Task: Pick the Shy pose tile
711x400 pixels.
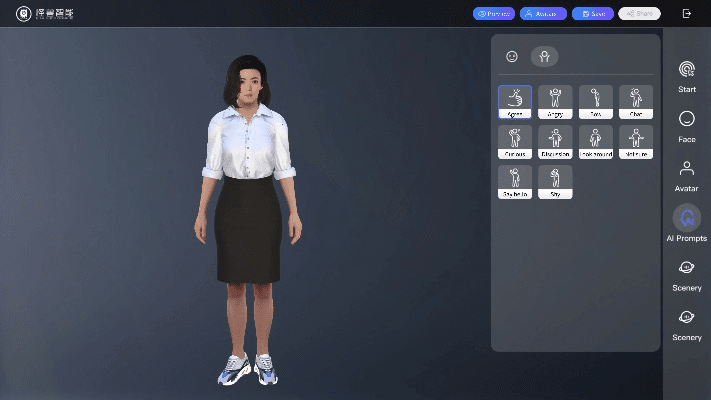Action: (555, 181)
